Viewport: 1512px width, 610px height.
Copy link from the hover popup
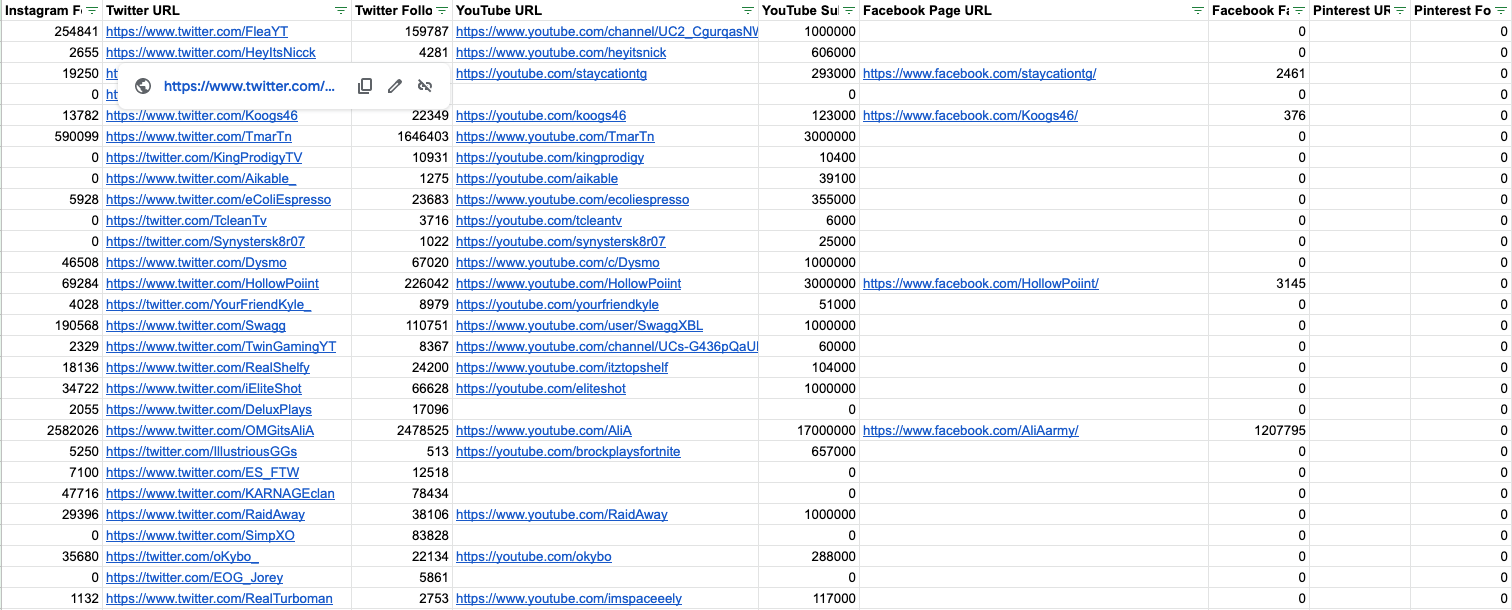tap(365, 86)
